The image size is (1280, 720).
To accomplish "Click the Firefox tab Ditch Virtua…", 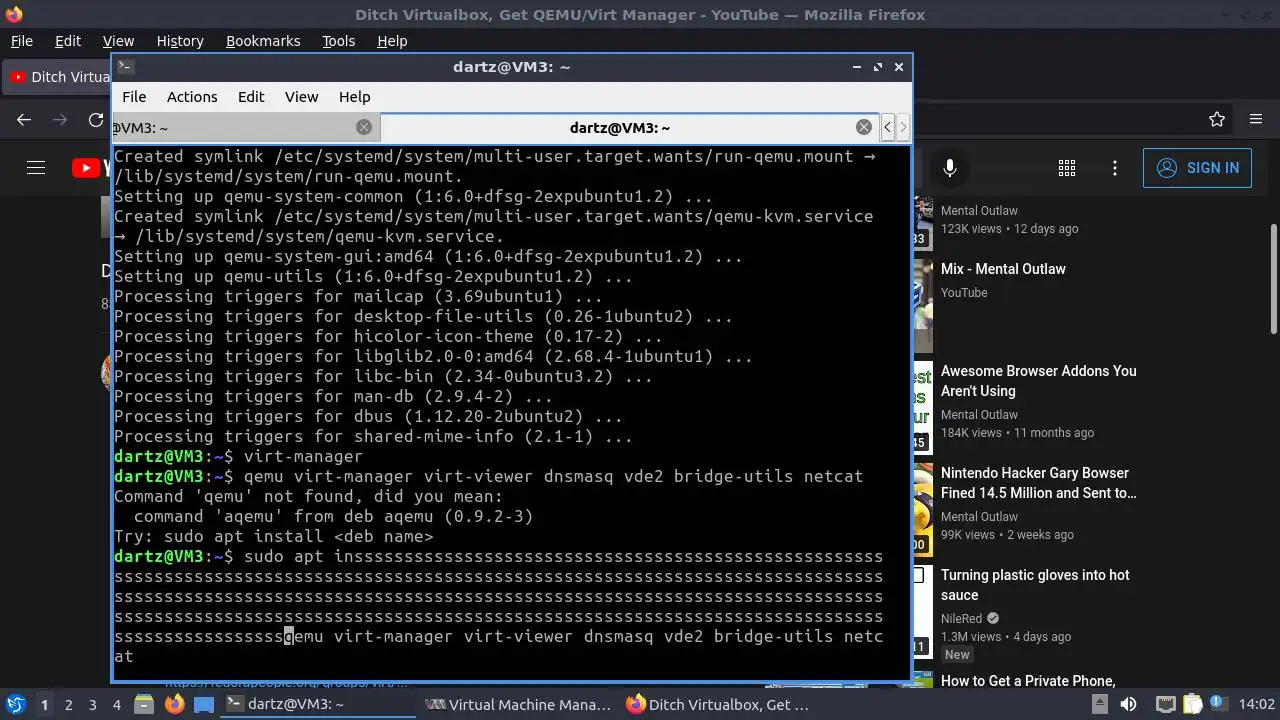I will click(x=58, y=77).
